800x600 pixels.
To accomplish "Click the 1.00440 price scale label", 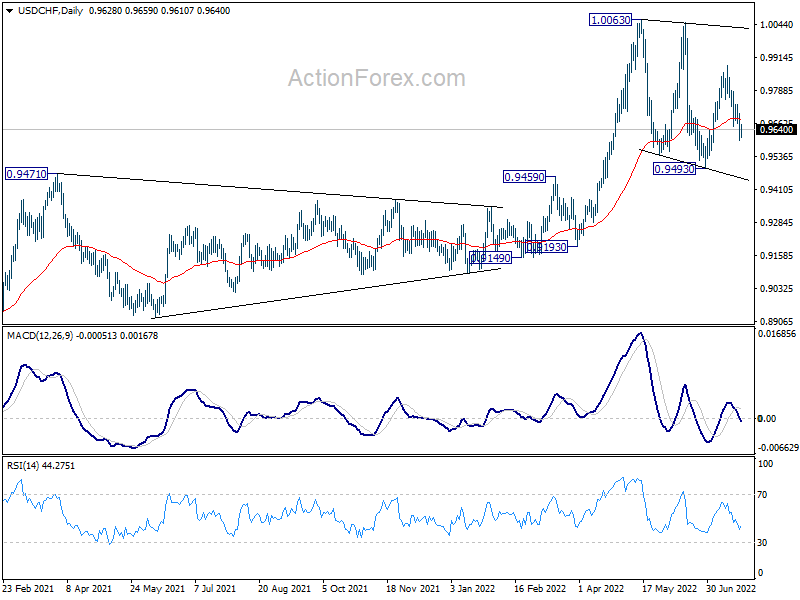I will coord(777,24).
